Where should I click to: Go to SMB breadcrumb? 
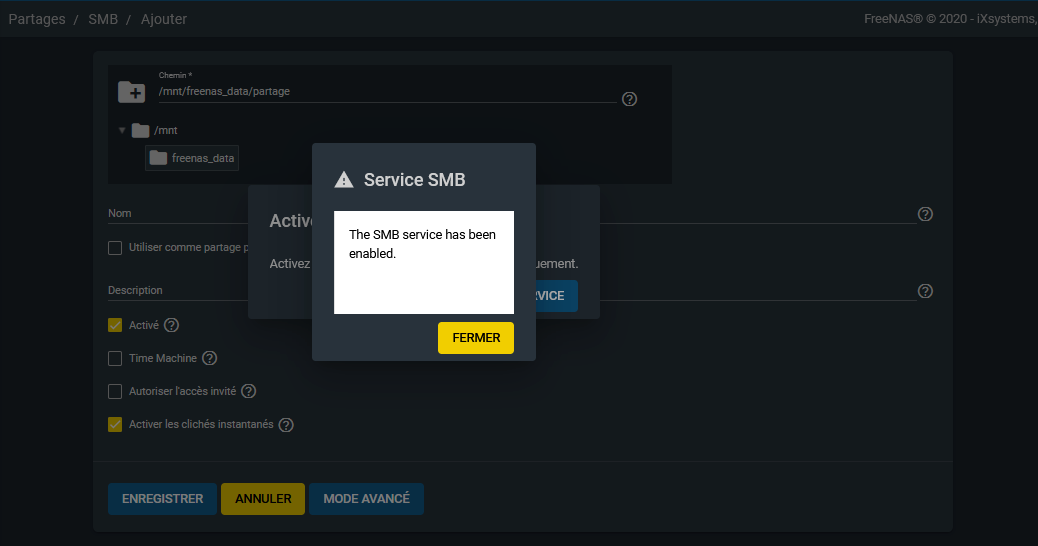pyautogui.click(x=103, y=19)
